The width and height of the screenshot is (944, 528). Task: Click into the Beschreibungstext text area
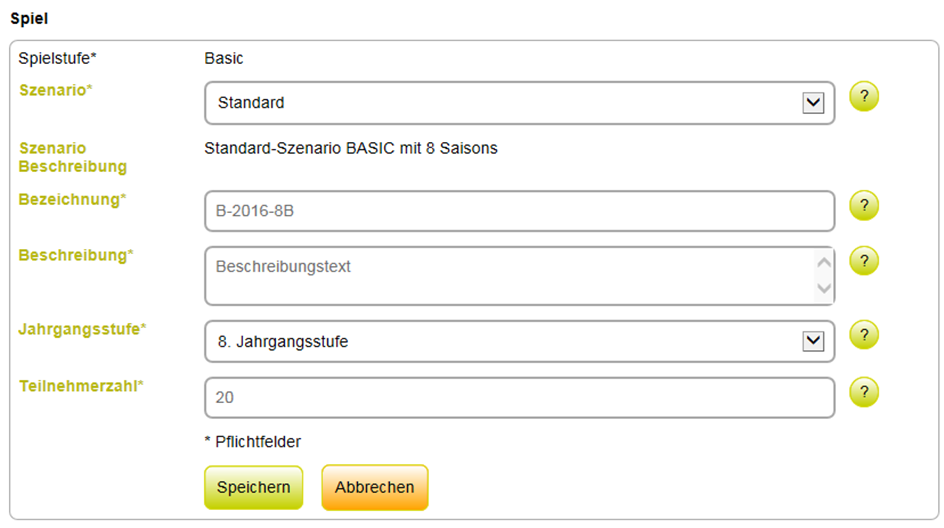click(x=509, y=276)
